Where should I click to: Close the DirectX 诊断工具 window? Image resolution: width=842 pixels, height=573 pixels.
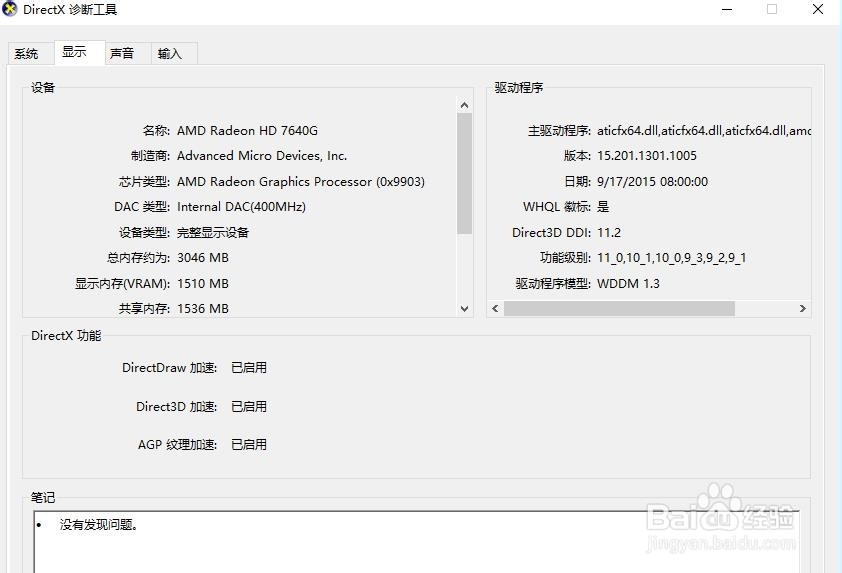[818, 9]
